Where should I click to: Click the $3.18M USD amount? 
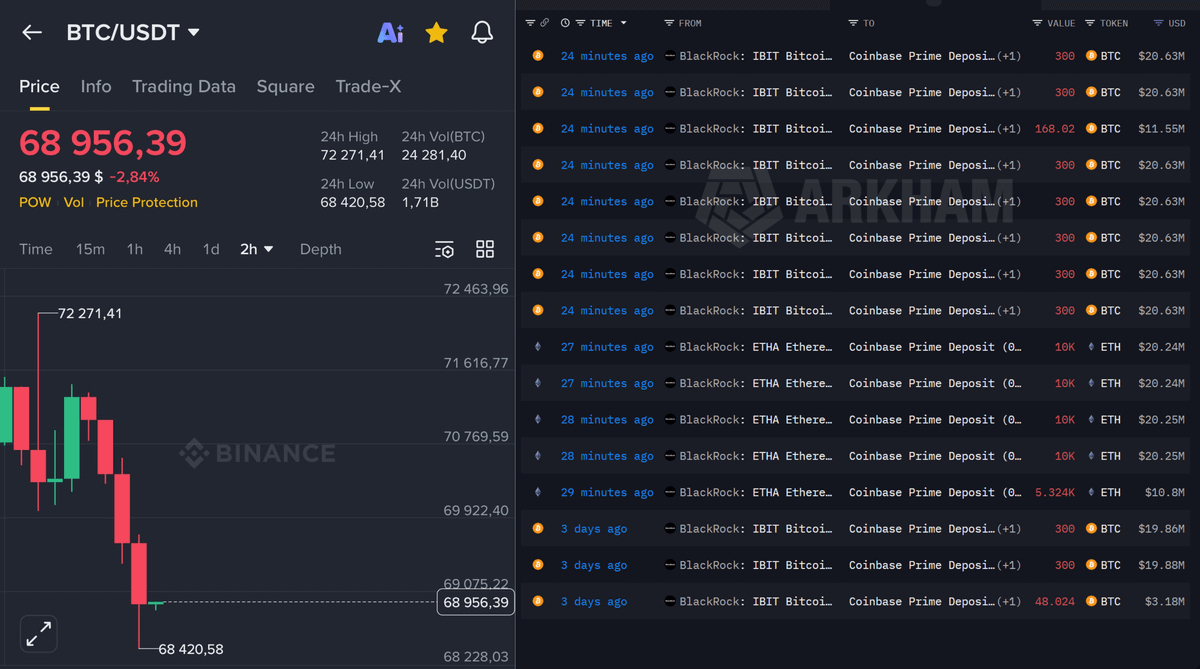(x=1165, y=601)
